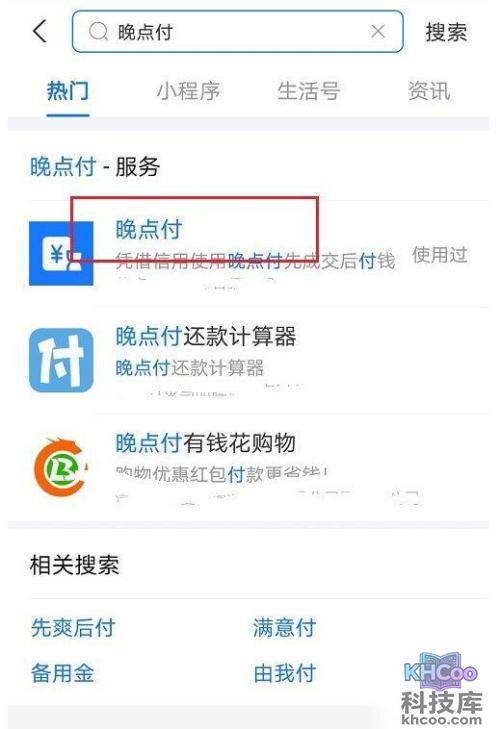The width and height of the screenshot is (500, 729).
Task: Tap the back arrow icon
Action: (x=40, y=31)
